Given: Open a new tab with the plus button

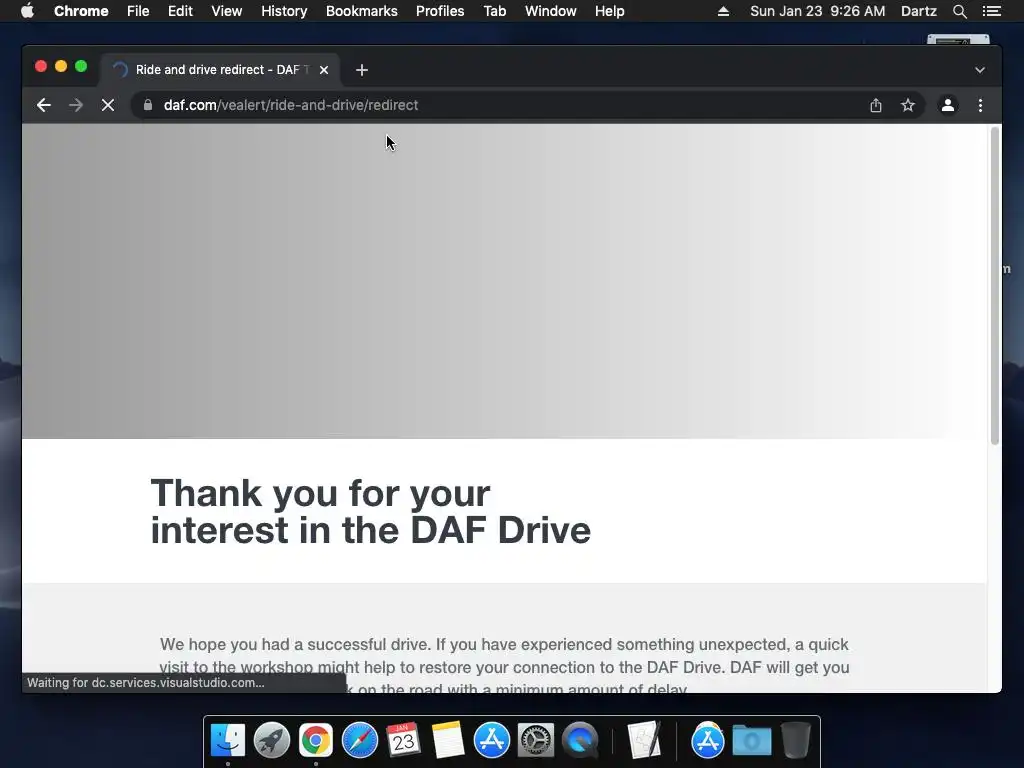Looking at the screenshot, I should click(362, 70).
